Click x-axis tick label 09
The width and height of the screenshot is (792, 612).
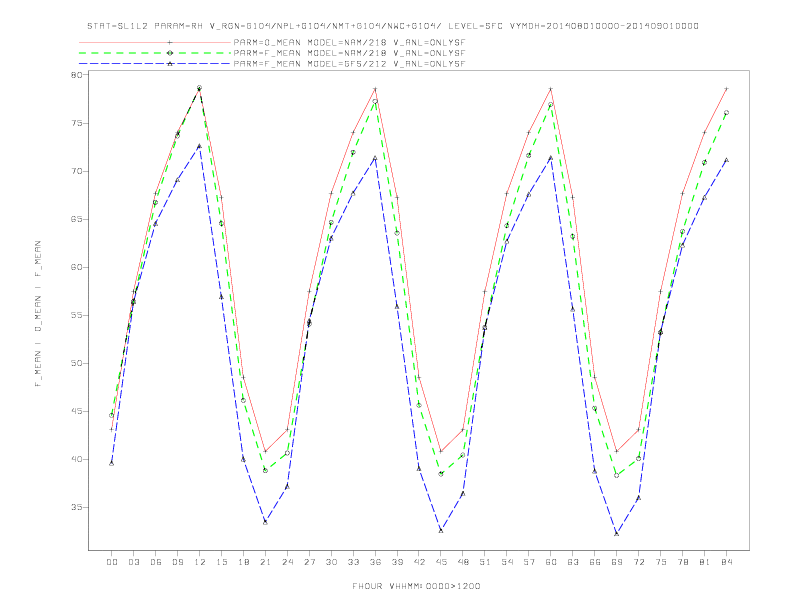click(x=177, y=562)
